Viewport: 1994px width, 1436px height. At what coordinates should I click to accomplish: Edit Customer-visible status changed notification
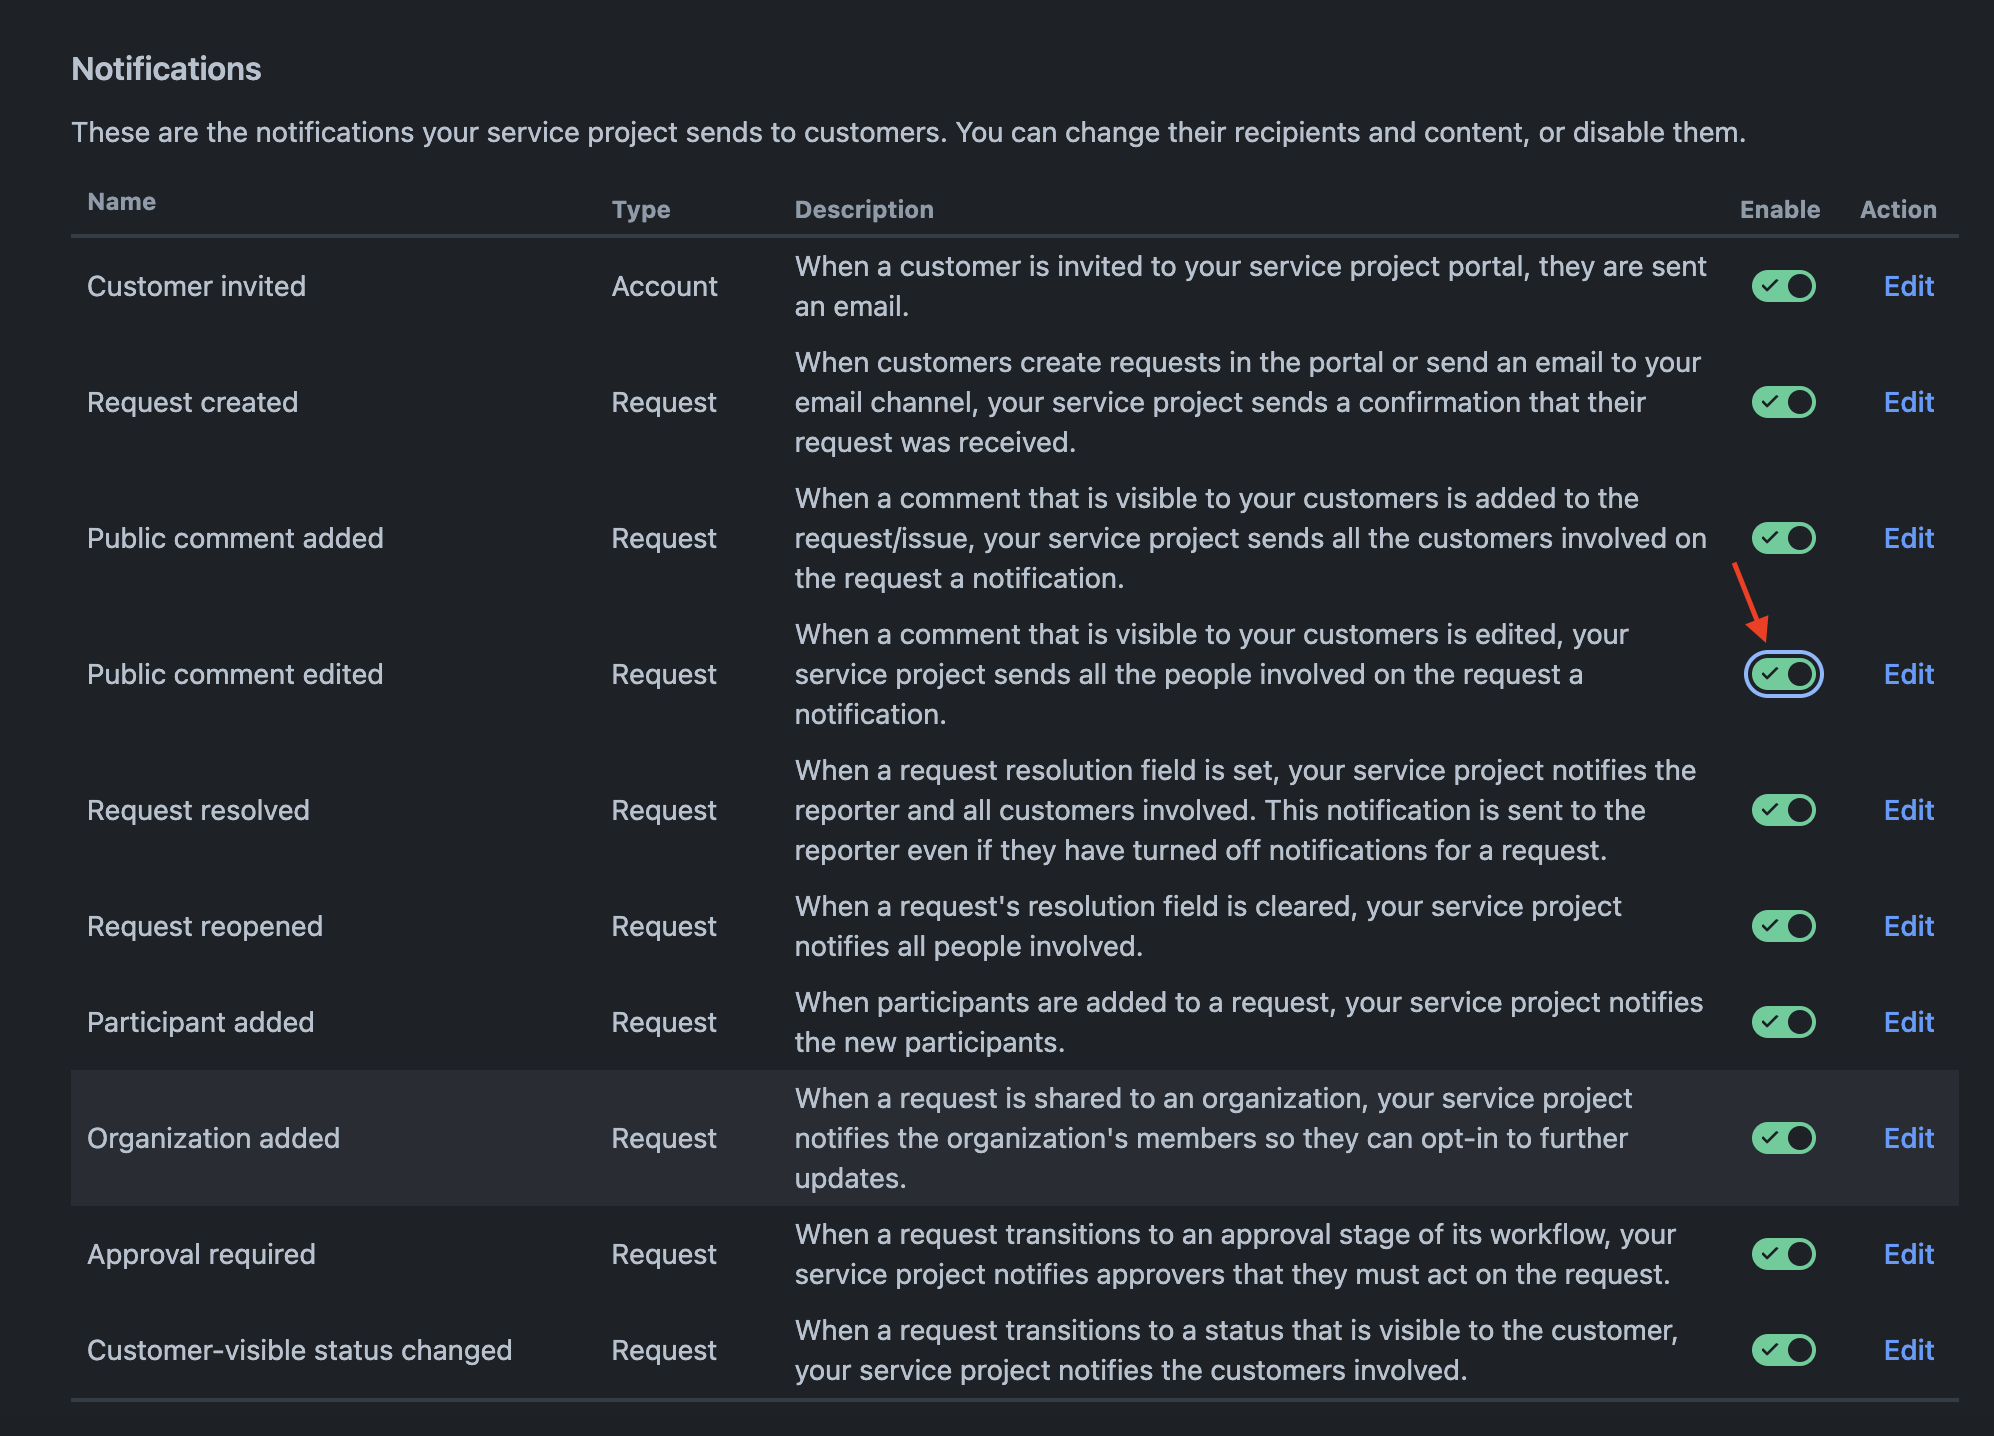pyautogui.click(x=1908, y=1351)
